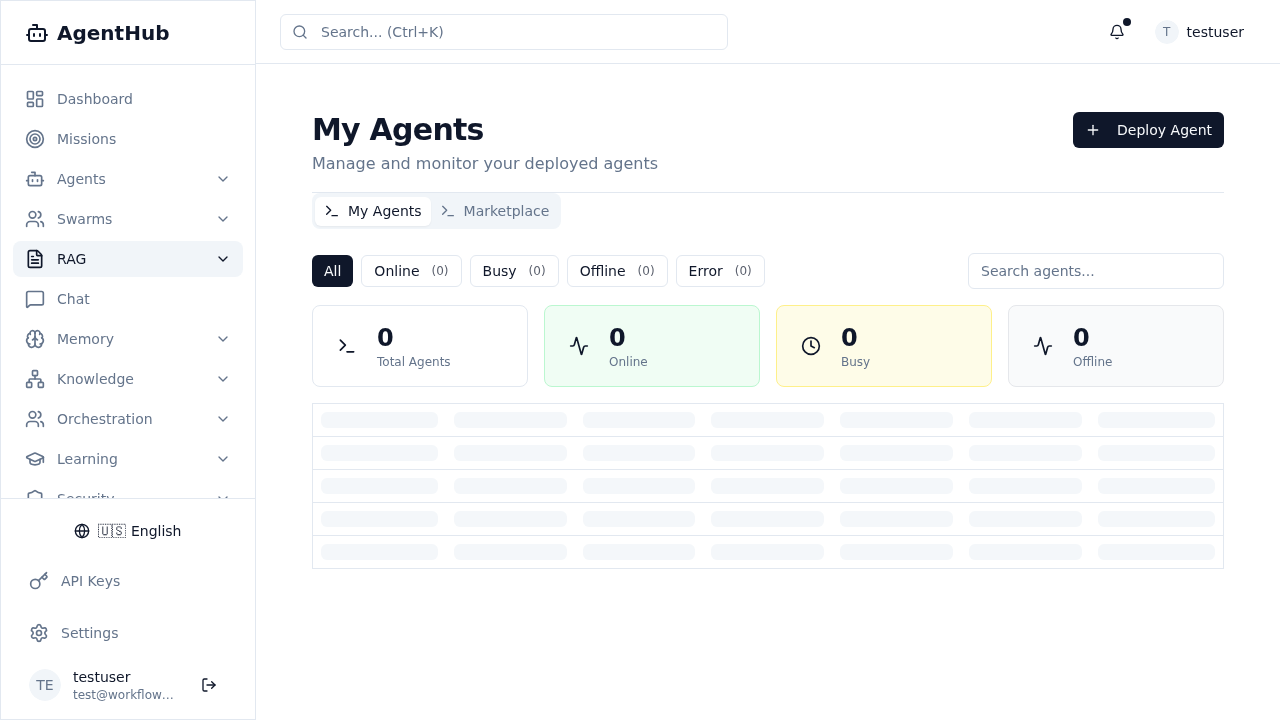Click the AgentHub logo icon
This screenshot has width=1280, height=720.
pyautogui.click(x=37, y=33)
